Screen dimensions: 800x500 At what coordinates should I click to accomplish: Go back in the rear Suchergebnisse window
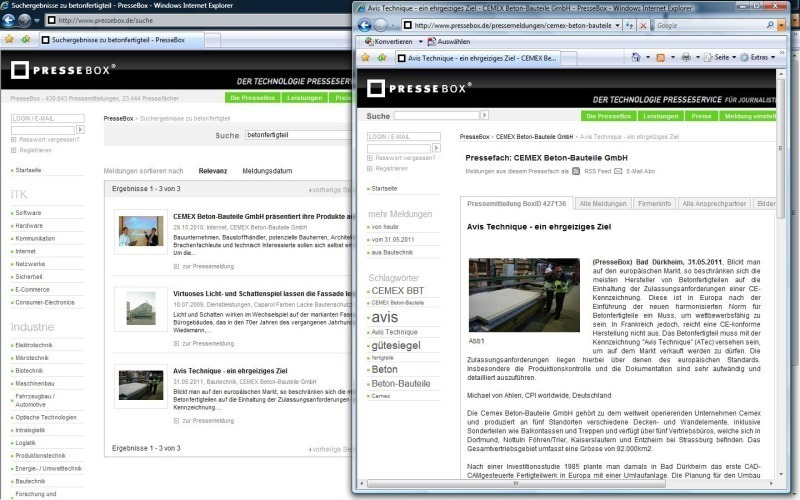tap(8, 20)
